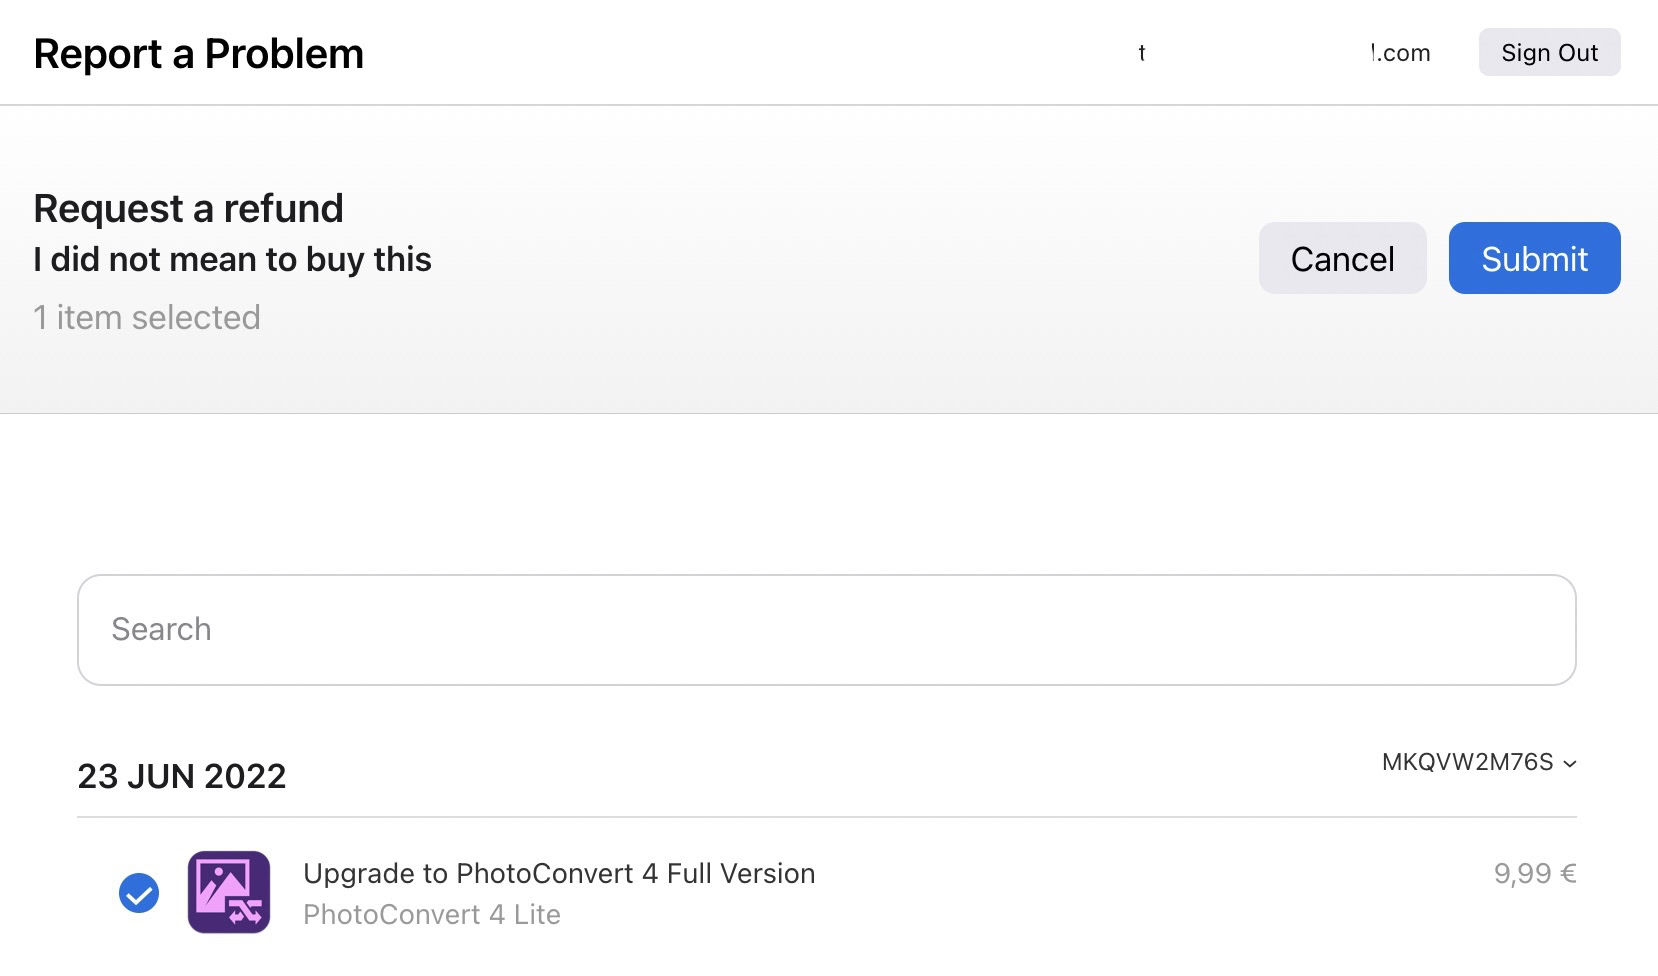Click the Request a refund heading

[x=189, y=209]
